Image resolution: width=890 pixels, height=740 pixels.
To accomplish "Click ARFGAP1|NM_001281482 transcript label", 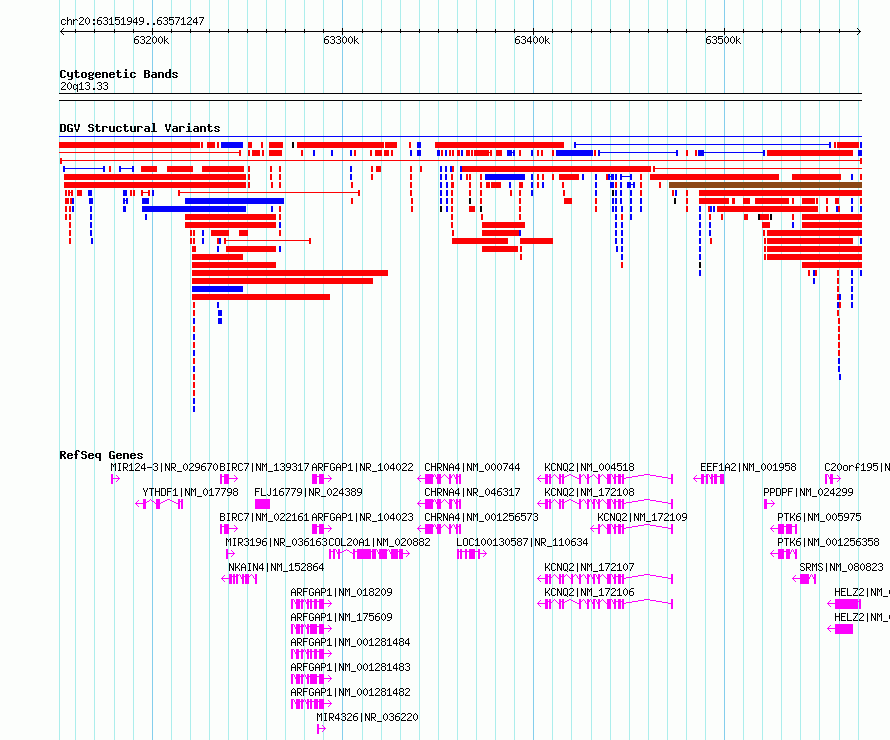I will 350,692.
